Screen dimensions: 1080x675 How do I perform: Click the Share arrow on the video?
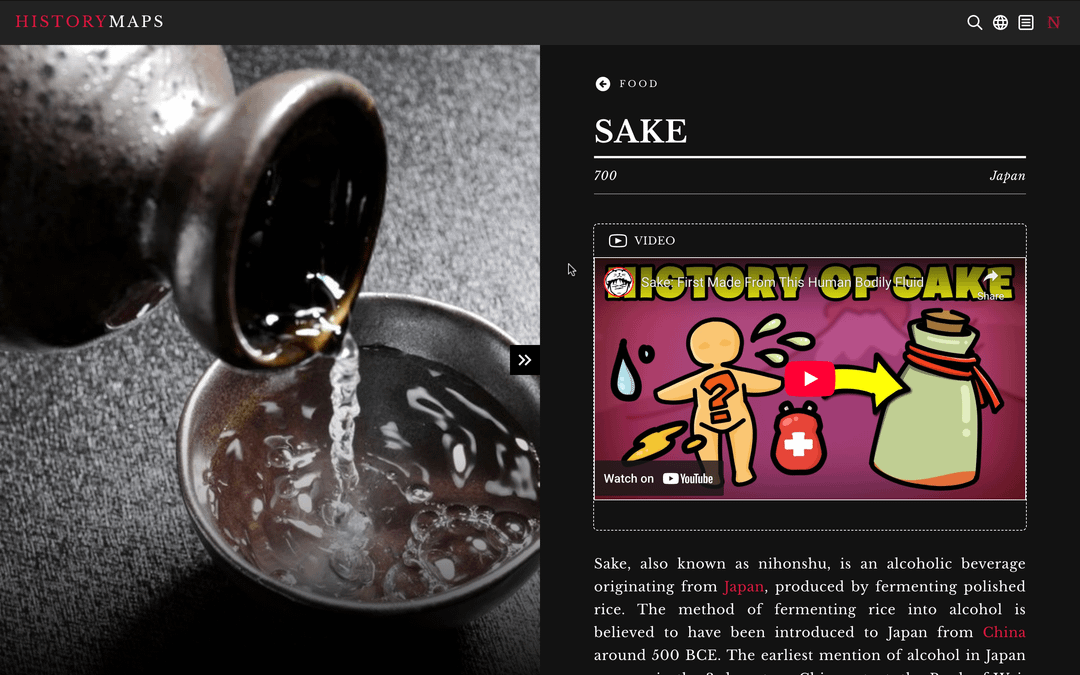click(990, 284)
